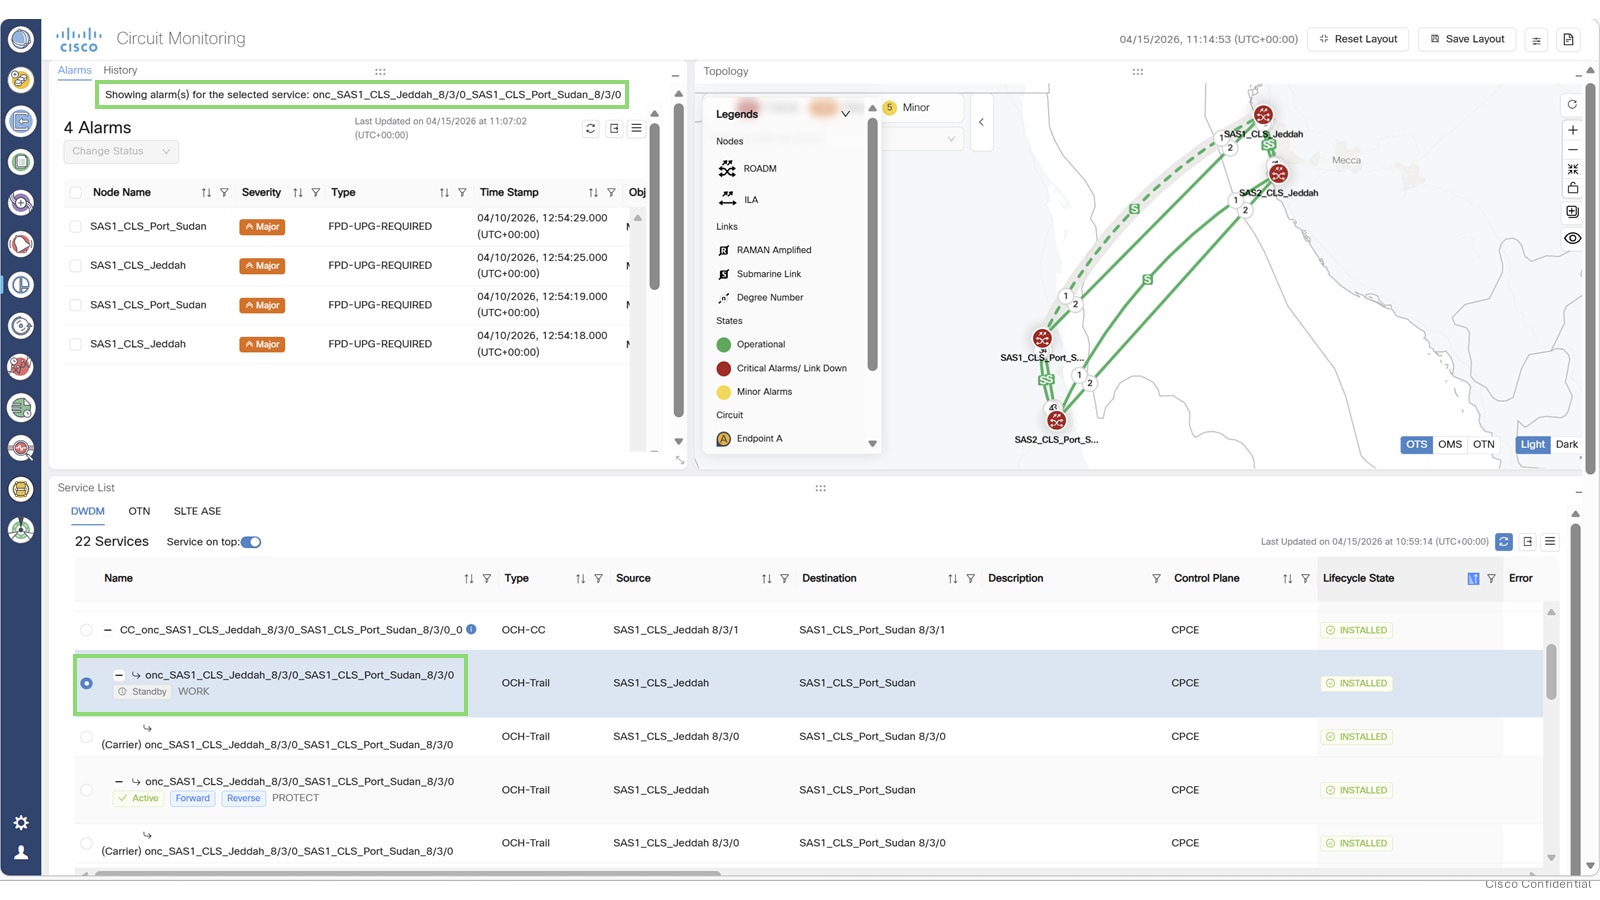Click the Reset Layout button
The height and width of the screenshot is (900, 1600).
[x=1357, y=38]
